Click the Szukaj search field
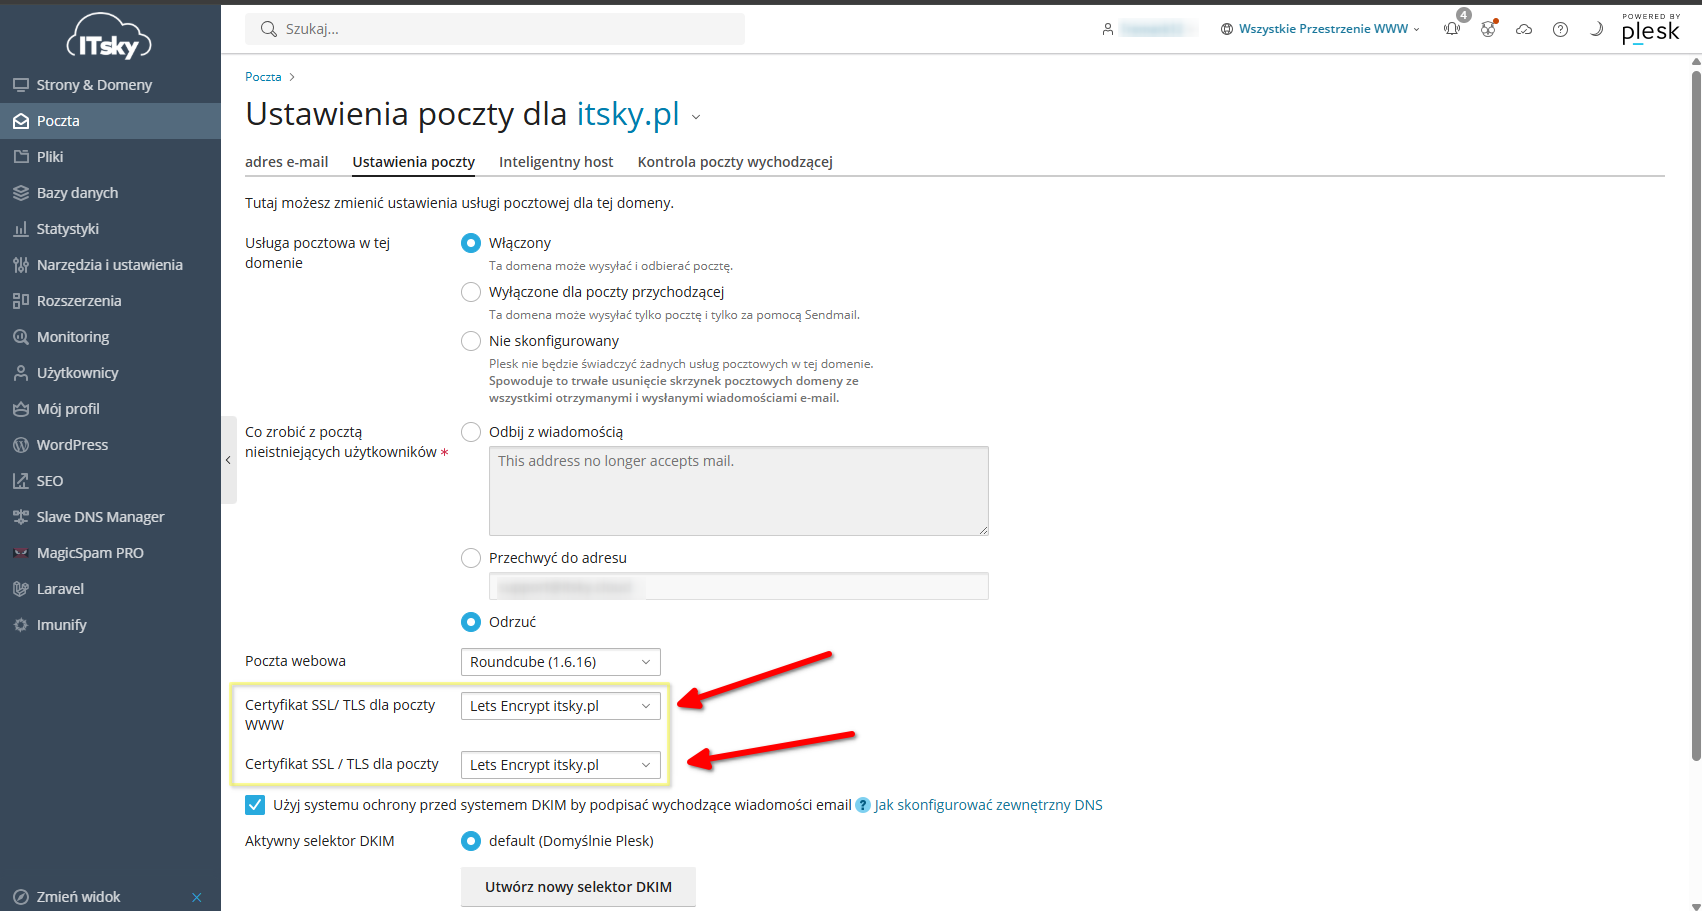The width and height of the screenshot is (1702, 911). pos(495,29)
